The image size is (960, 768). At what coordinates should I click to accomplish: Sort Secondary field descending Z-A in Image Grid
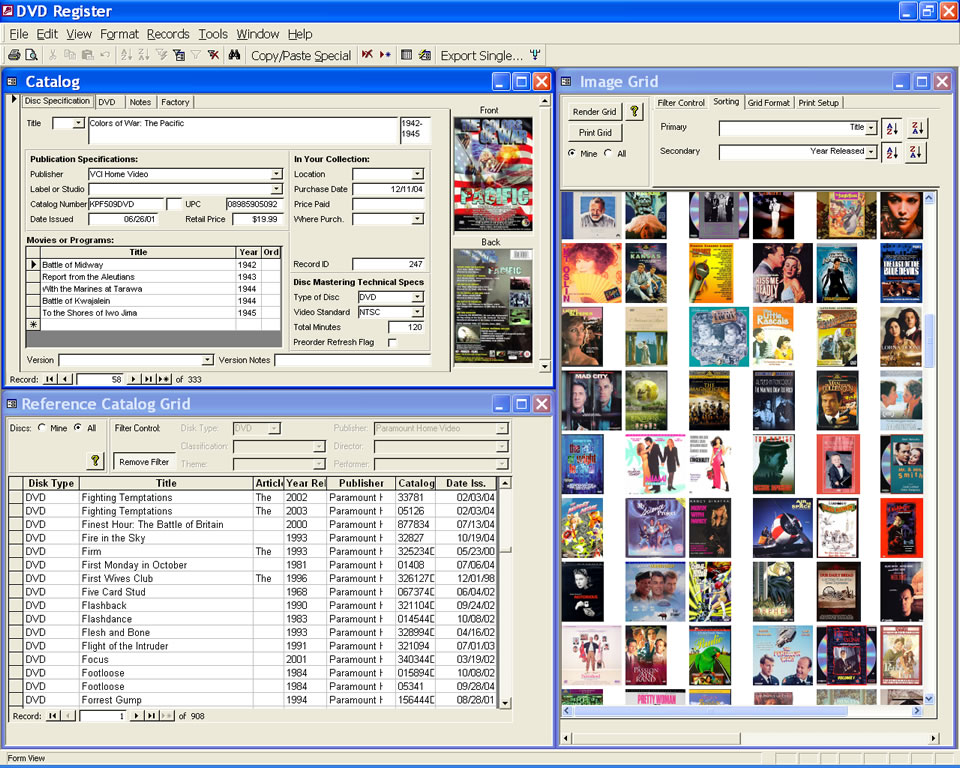[x=917, y=152]
